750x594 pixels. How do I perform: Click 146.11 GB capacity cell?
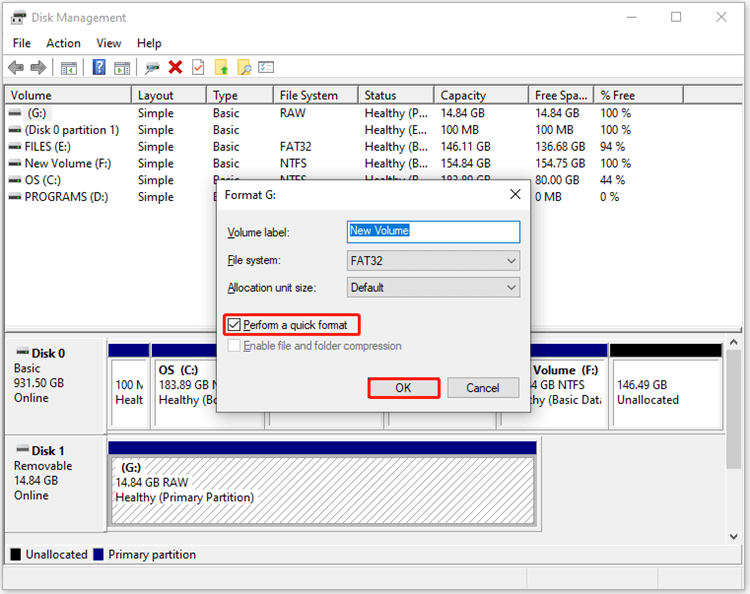[465, 146]
